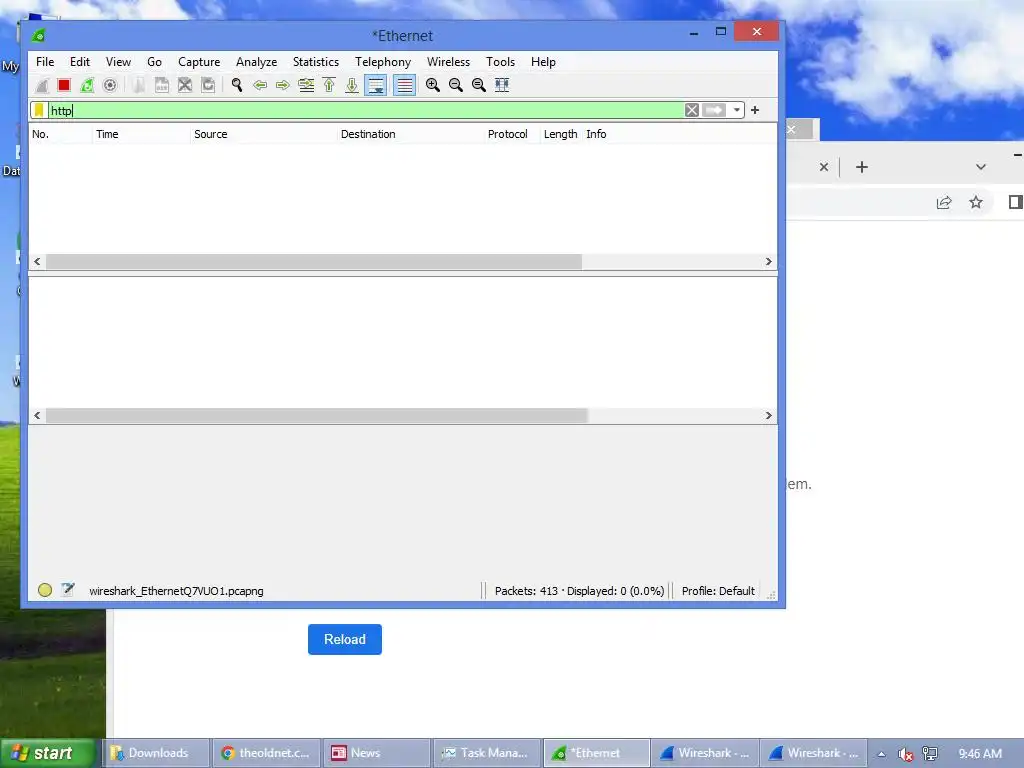Click the browser share page icon
This screenshot has height=768, width=1024.
944,202
